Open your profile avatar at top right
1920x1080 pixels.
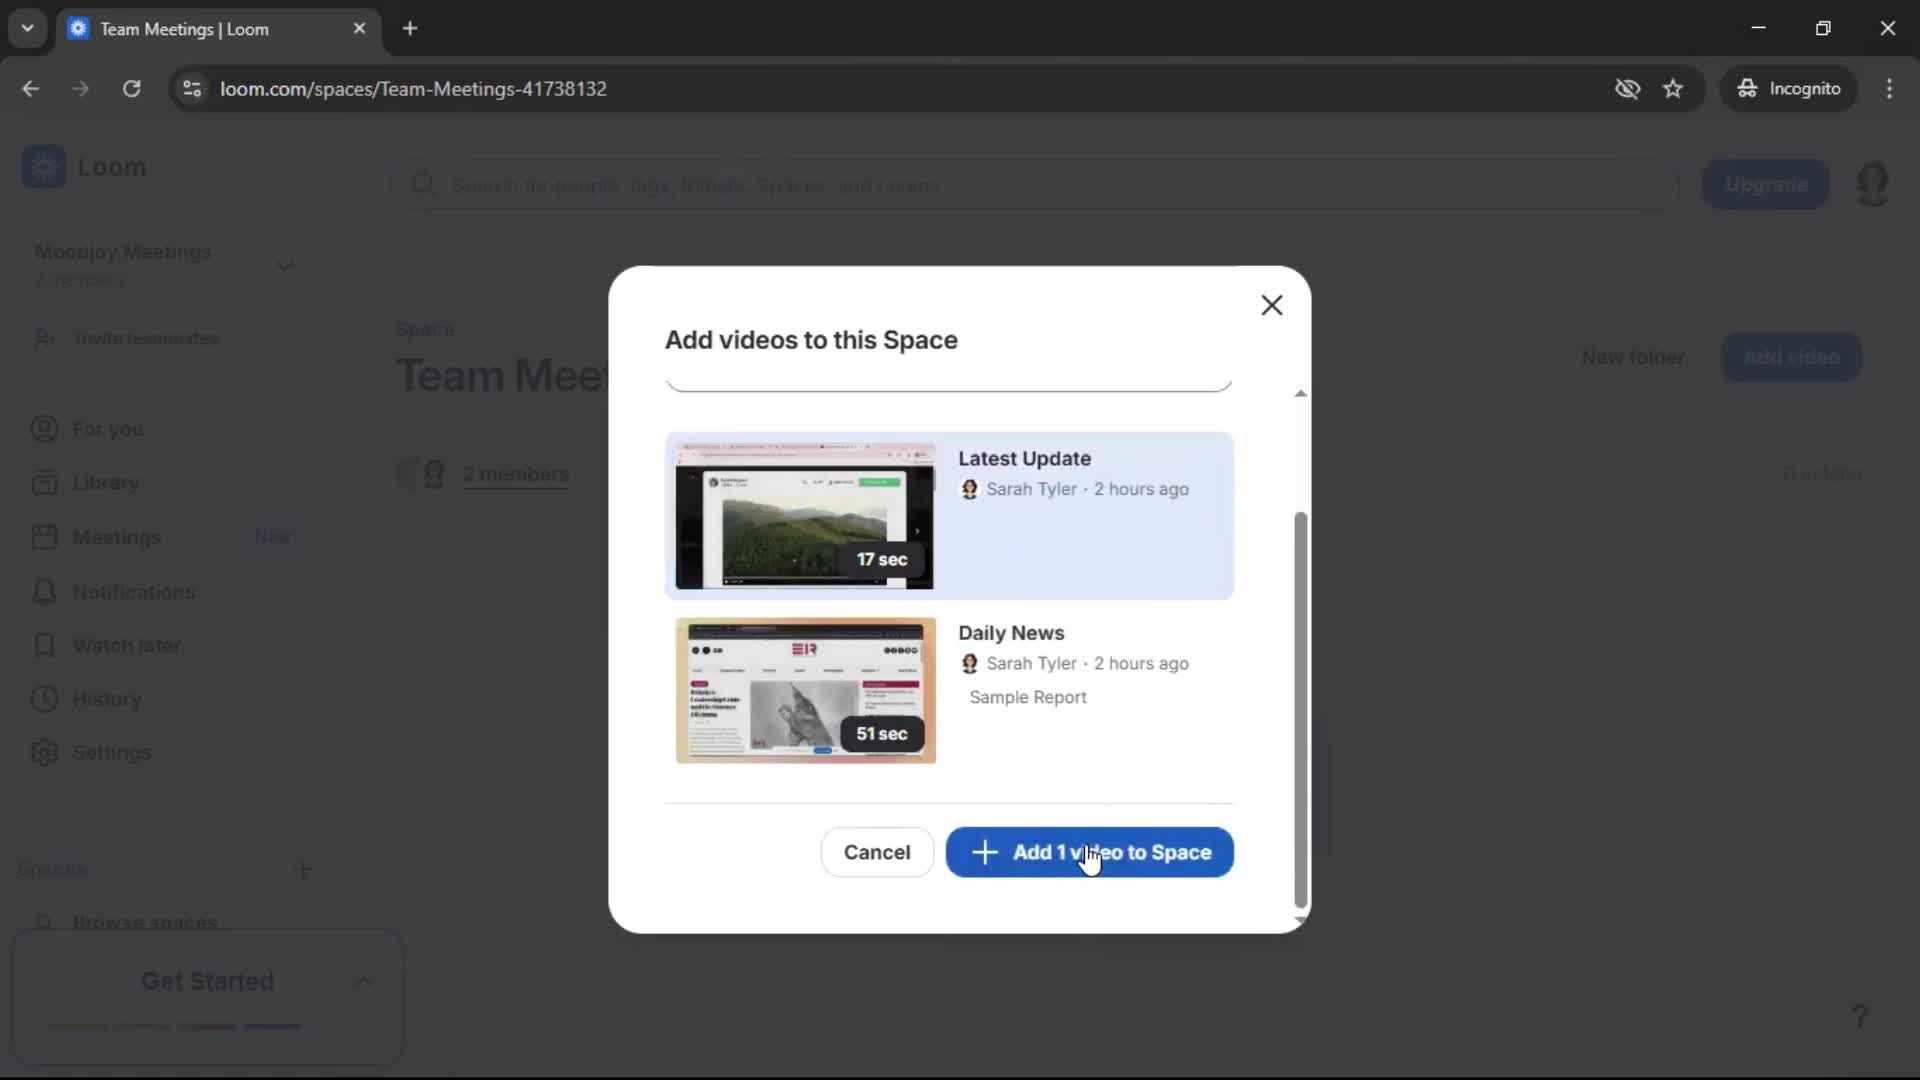coord(1873,184)
